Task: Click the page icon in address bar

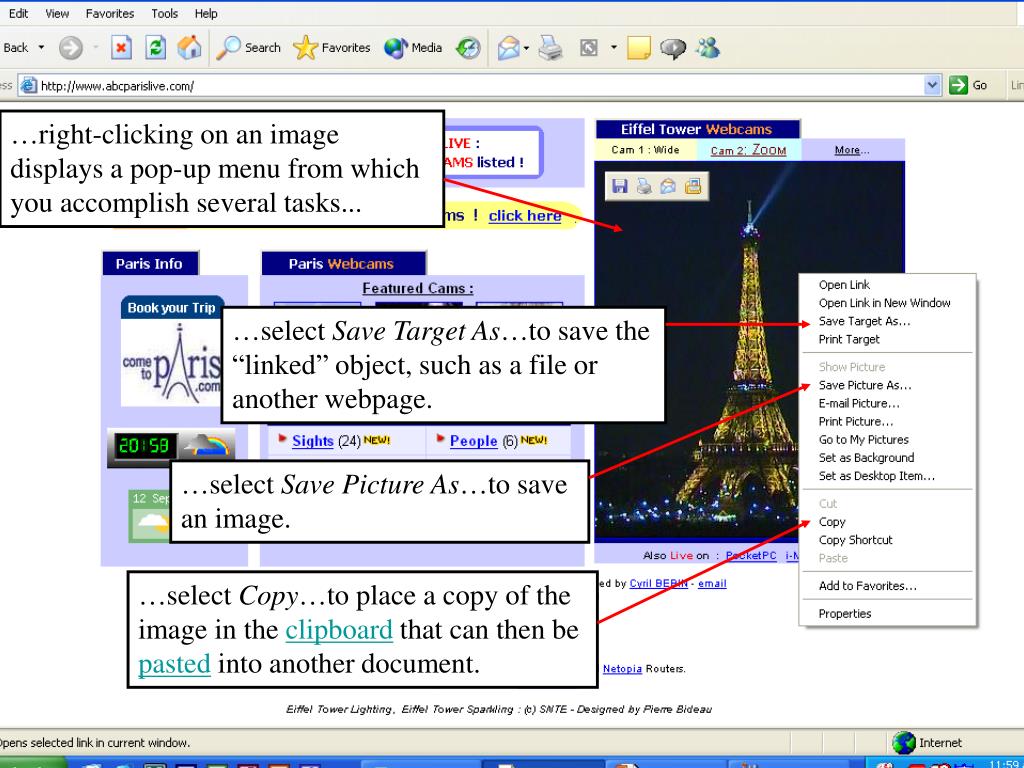Action: click(28, 86)
